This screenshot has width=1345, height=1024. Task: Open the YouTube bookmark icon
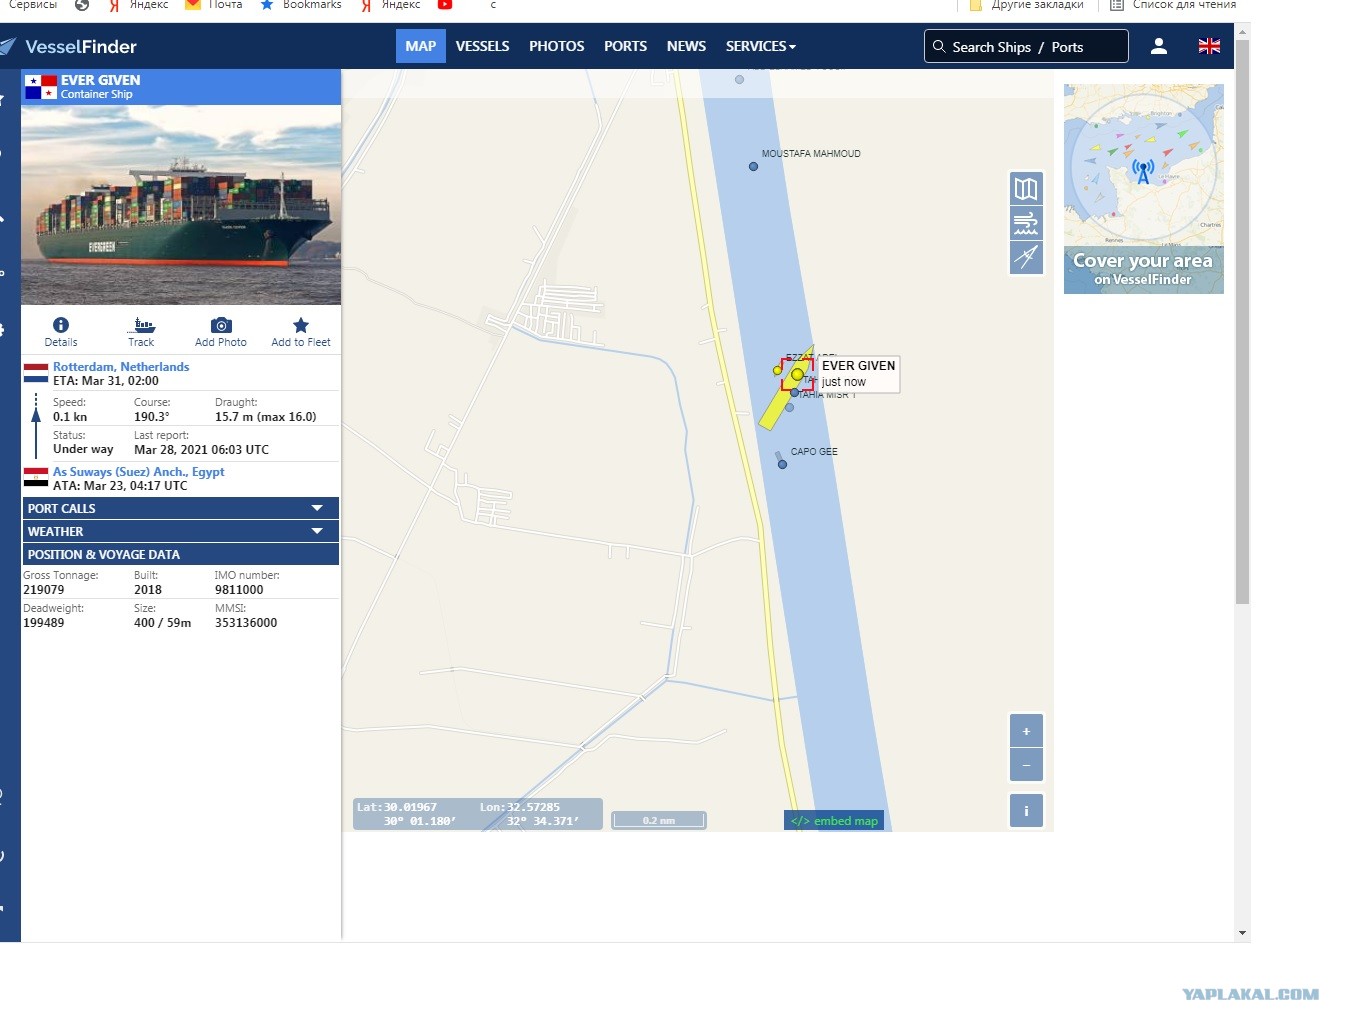(x=445, y=5)
